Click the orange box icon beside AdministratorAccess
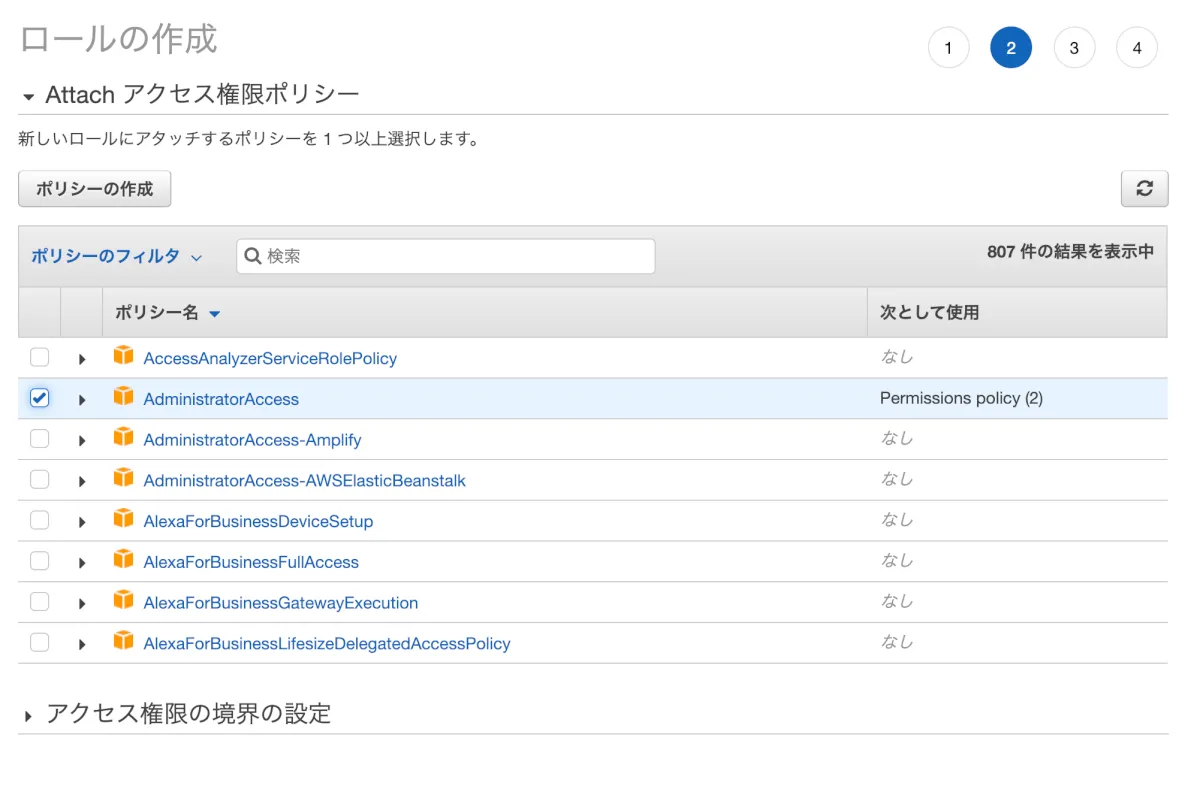 (123, 397)
